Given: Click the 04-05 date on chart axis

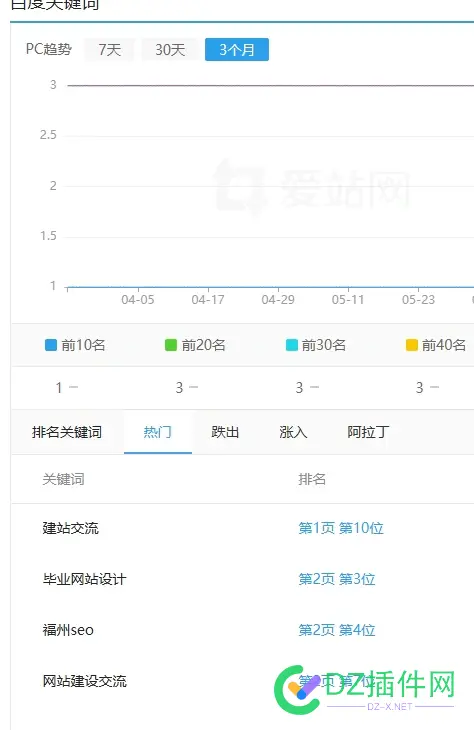Looking at the screenshot, I should pyautogui.click(x=138, y=299).
